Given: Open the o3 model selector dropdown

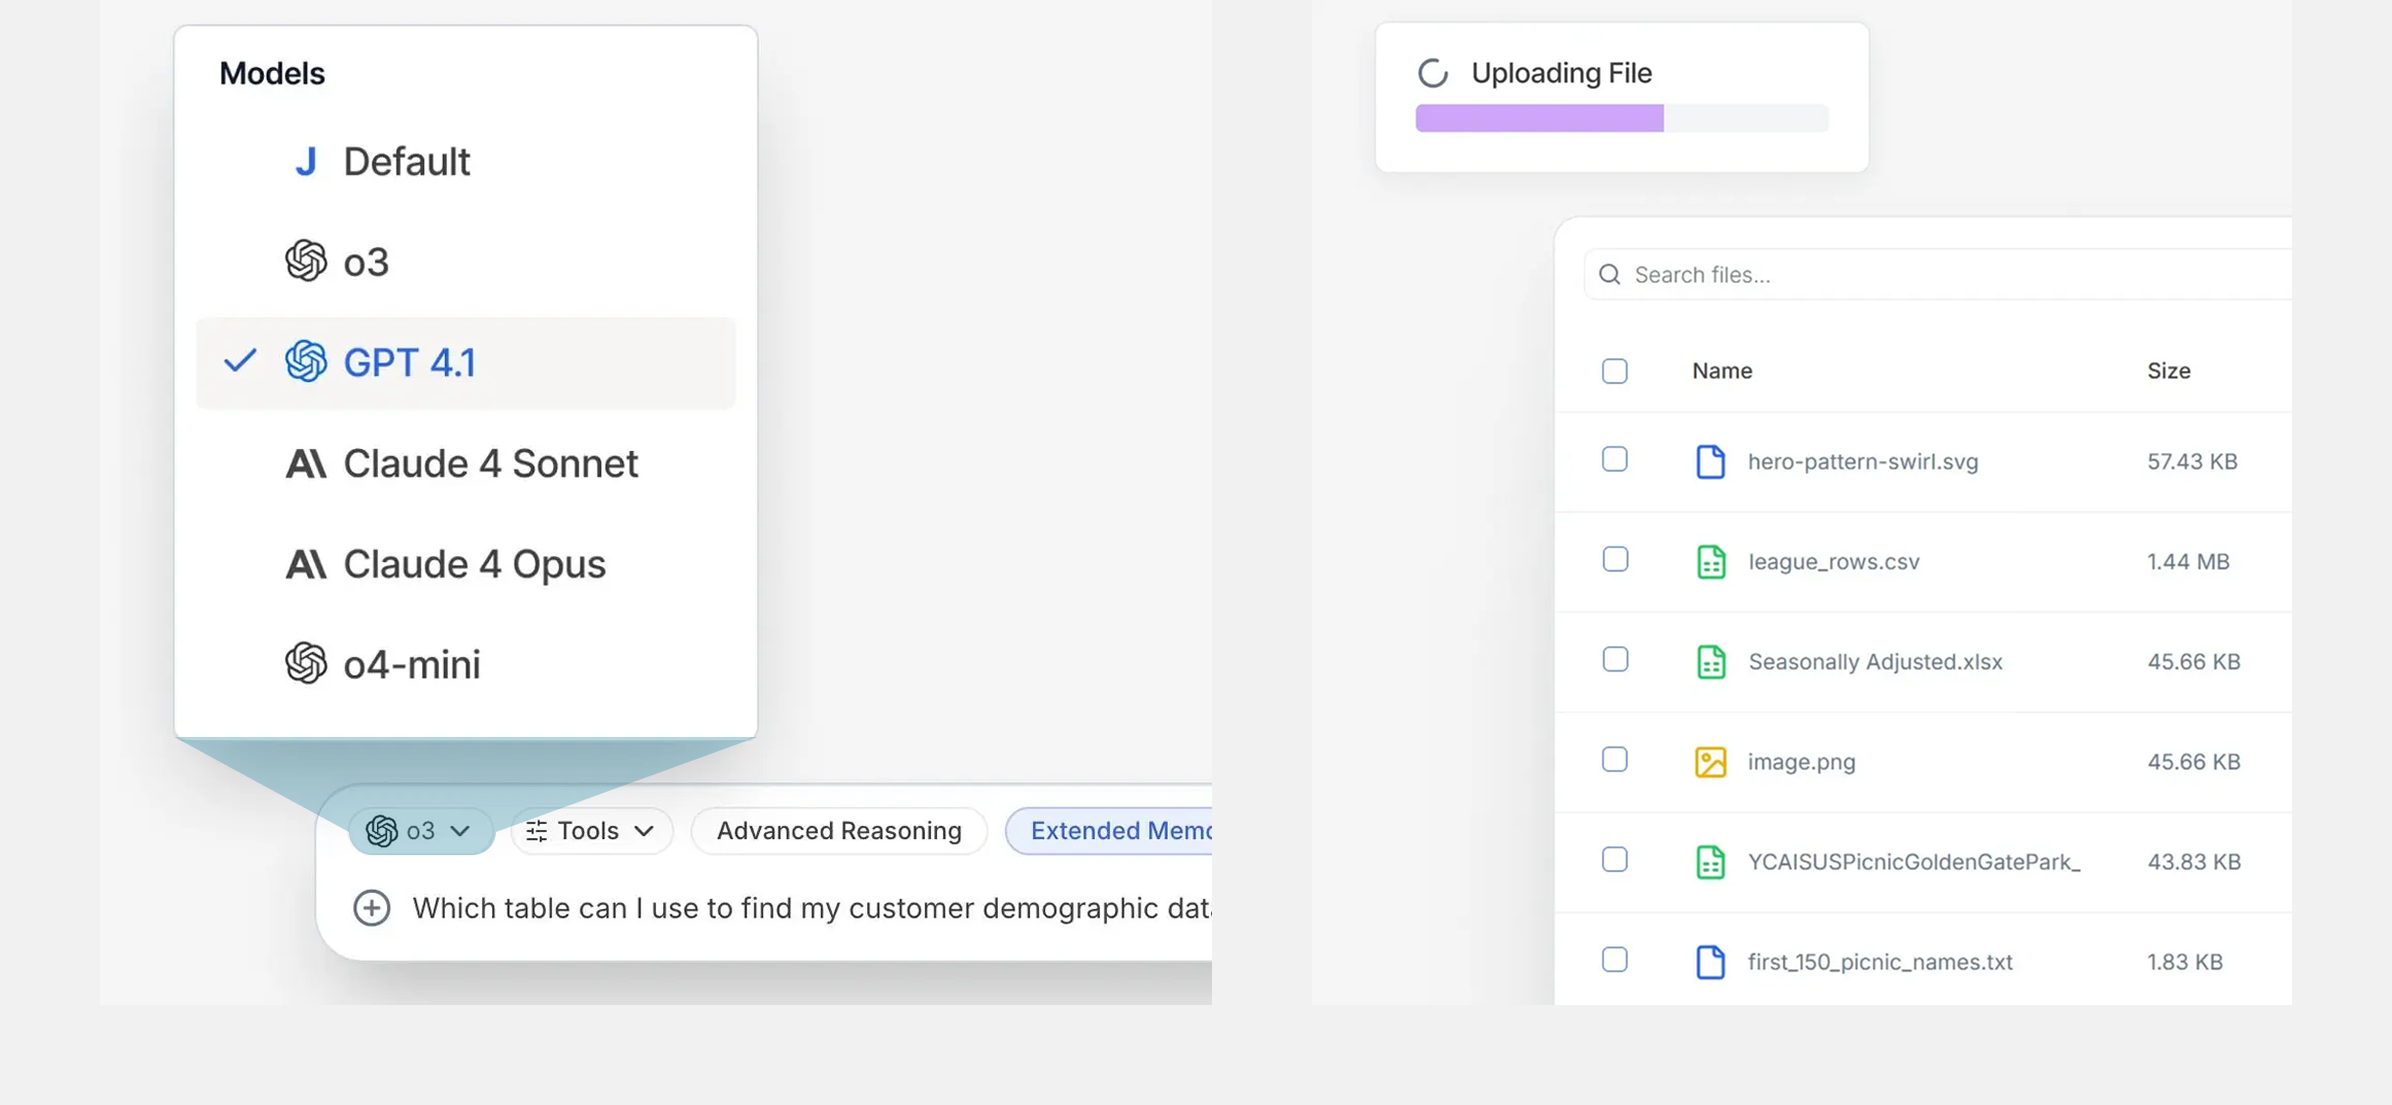Looking at the screenshot, I should (x=421, y=831).
